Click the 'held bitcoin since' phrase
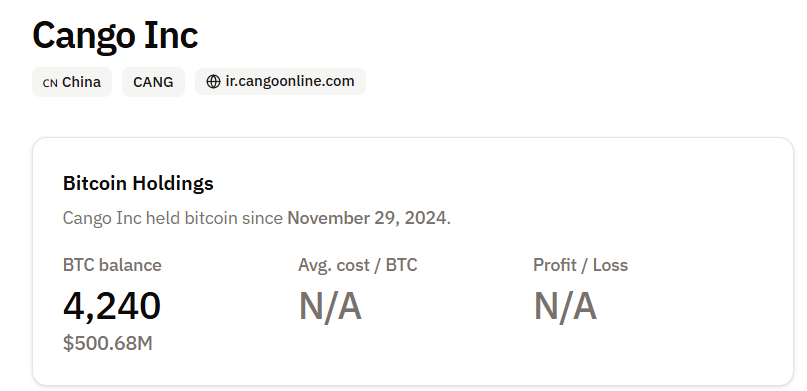The image size is (807, 391). [214, 218]
